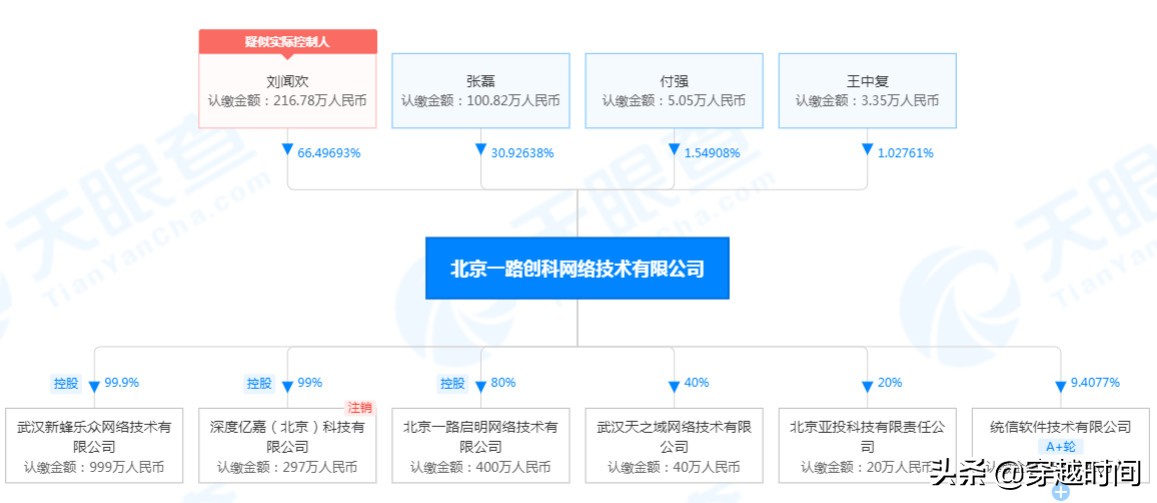This screenshot has height=503, width=1157.
Task: Click the arrow below 张磊 card
Action: click(480, 150)
